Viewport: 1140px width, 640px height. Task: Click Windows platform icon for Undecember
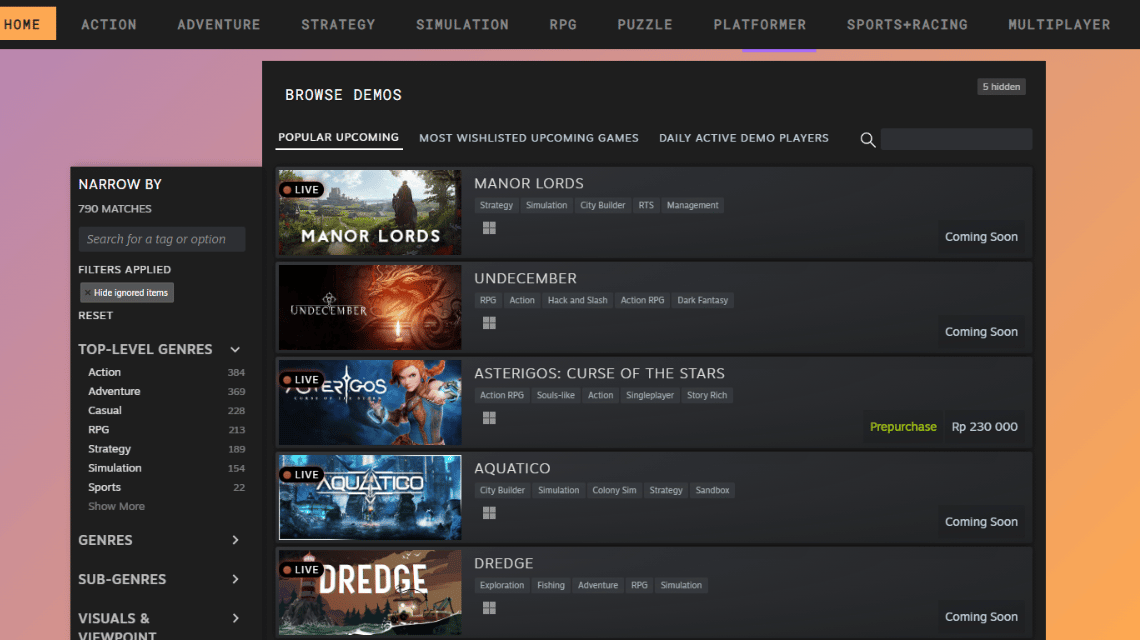tap(489, 323)
